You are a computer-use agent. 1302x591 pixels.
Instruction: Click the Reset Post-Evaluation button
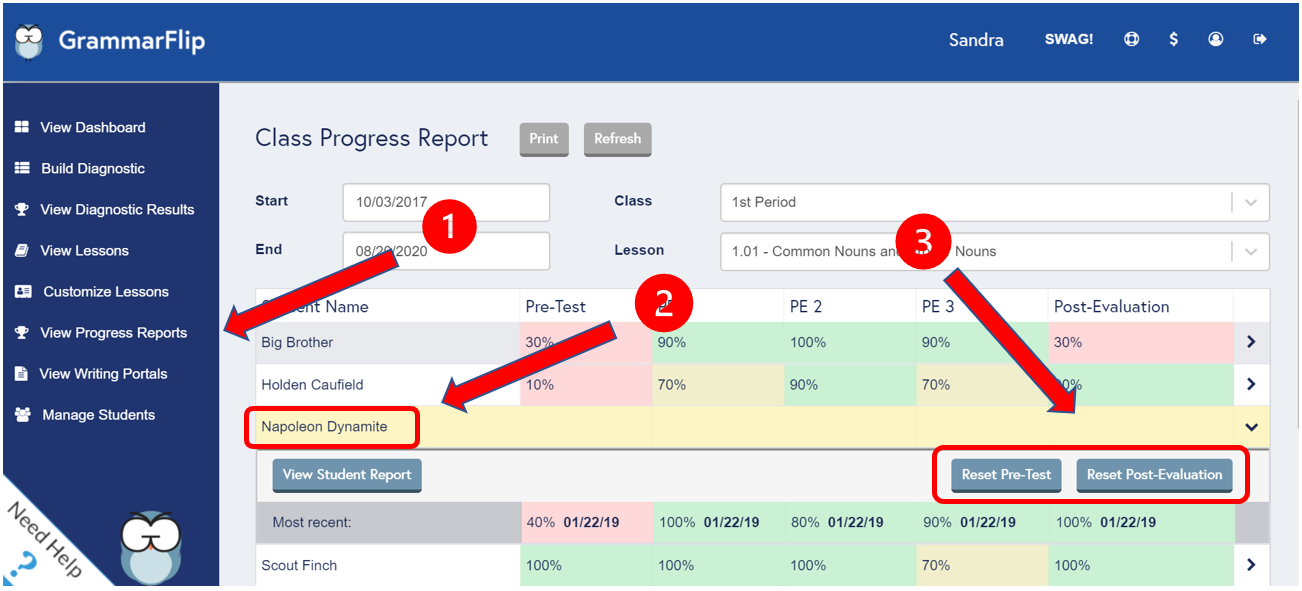click(x=1154, y=475)
